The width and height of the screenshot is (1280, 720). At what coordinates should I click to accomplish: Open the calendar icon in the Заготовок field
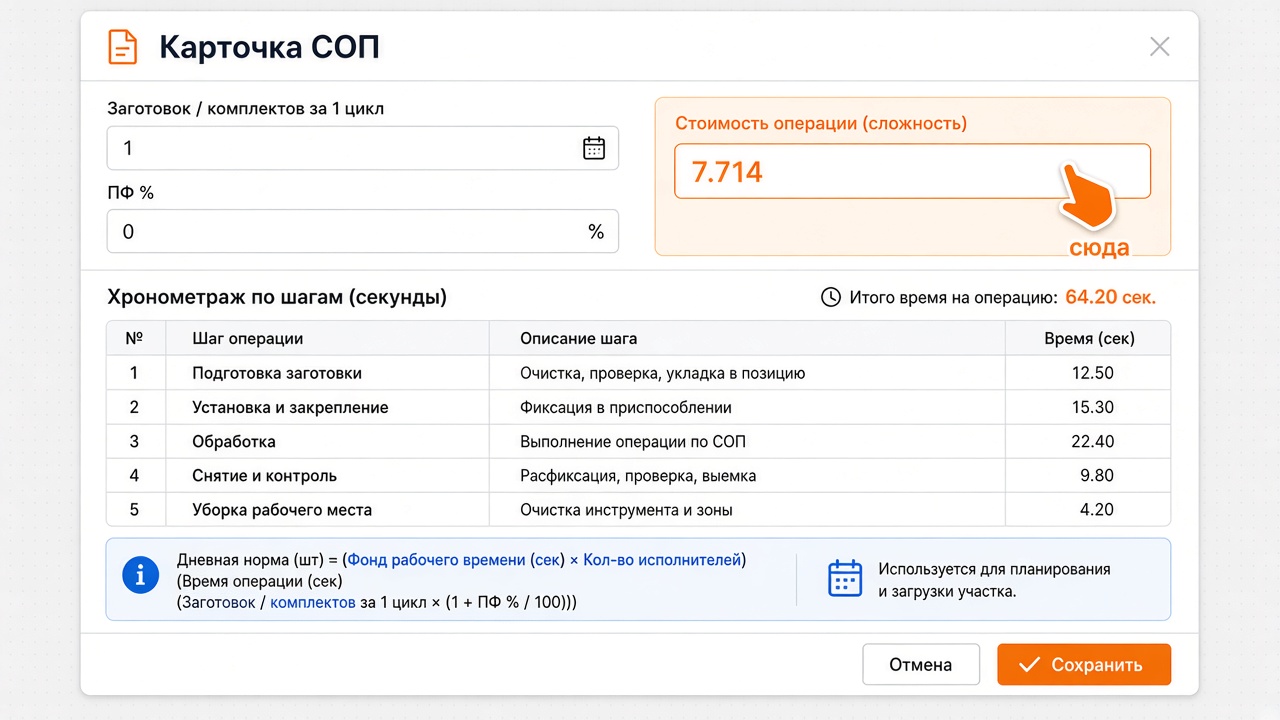594,148
